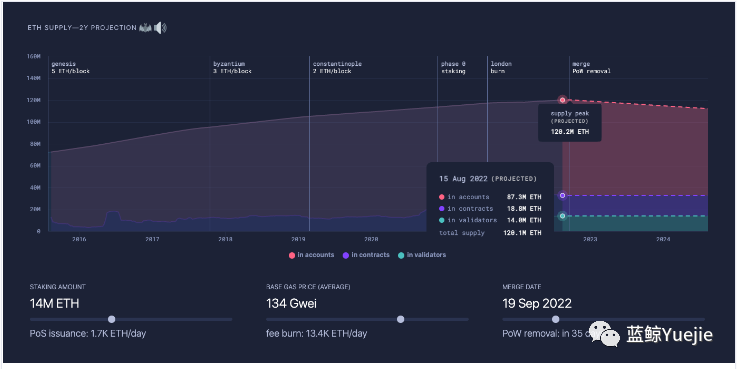Click the pink supply peak marker dot
737x369 pixels.
[x=562, y=100]
